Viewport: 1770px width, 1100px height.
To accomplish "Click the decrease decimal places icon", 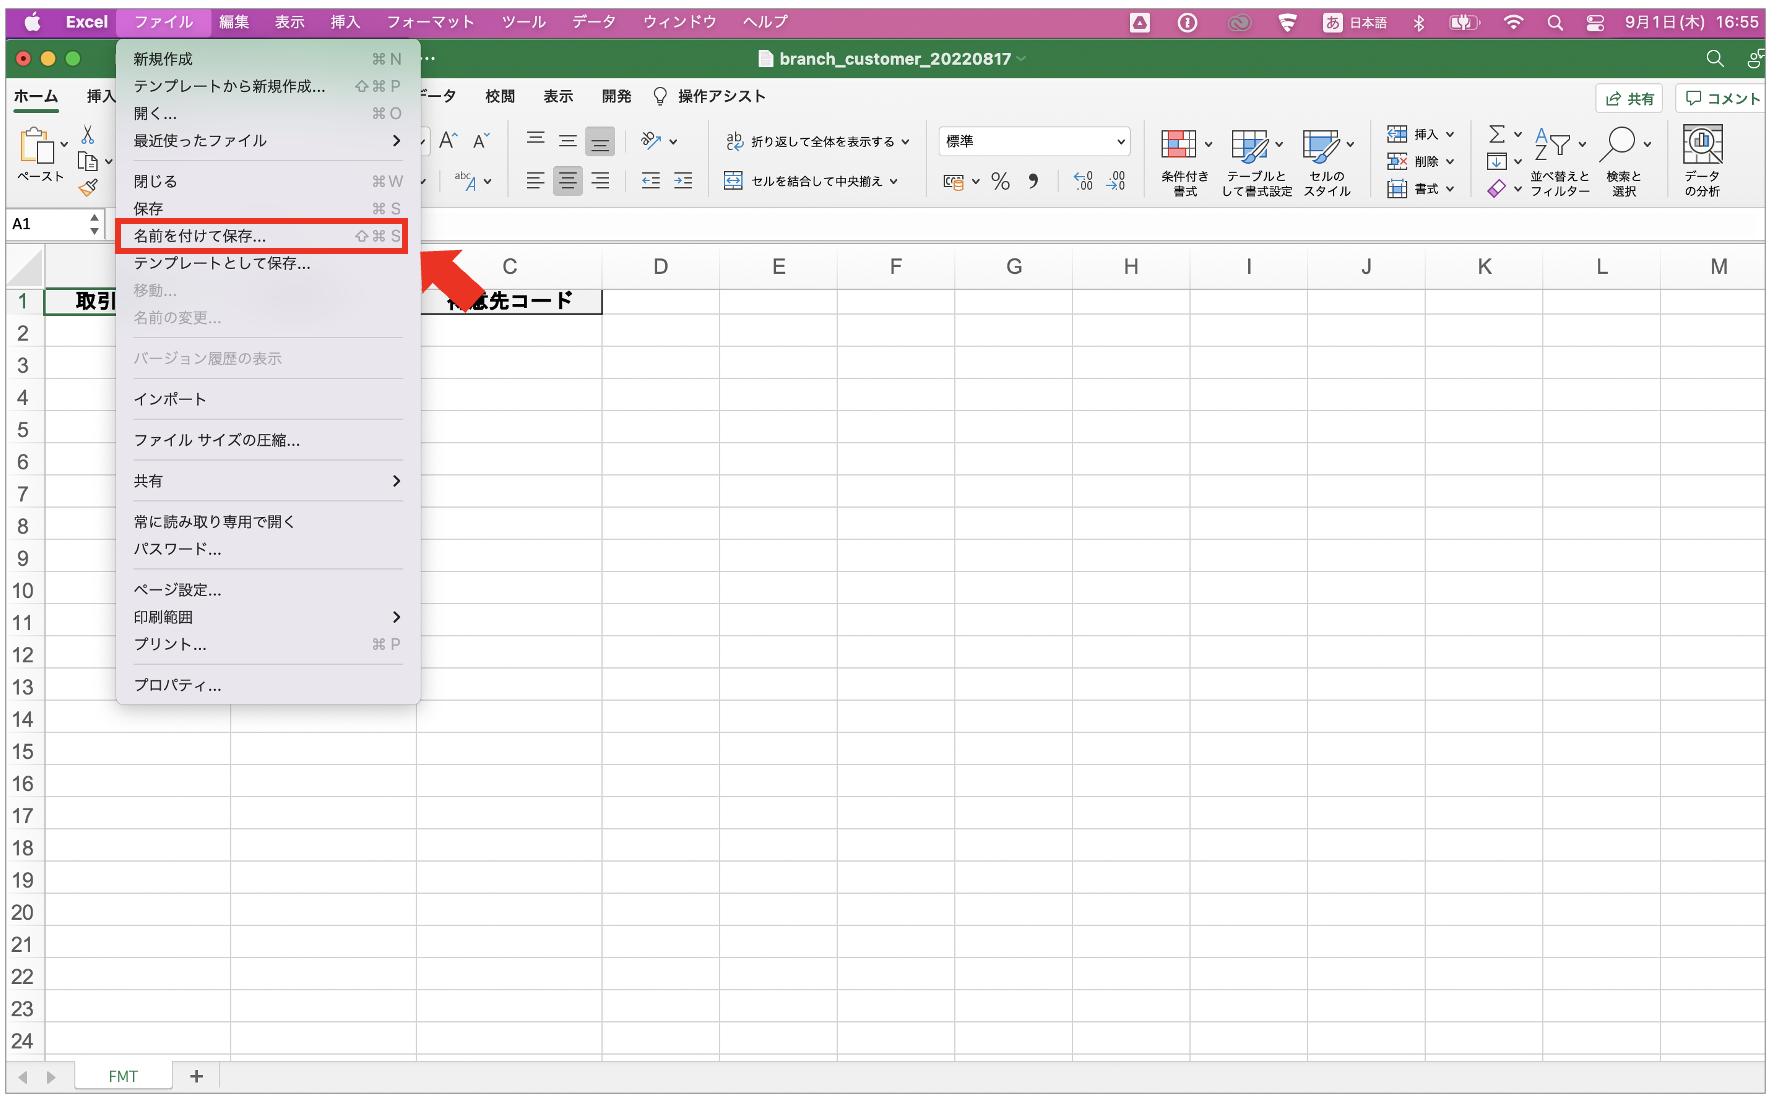I will (1116, 181).
